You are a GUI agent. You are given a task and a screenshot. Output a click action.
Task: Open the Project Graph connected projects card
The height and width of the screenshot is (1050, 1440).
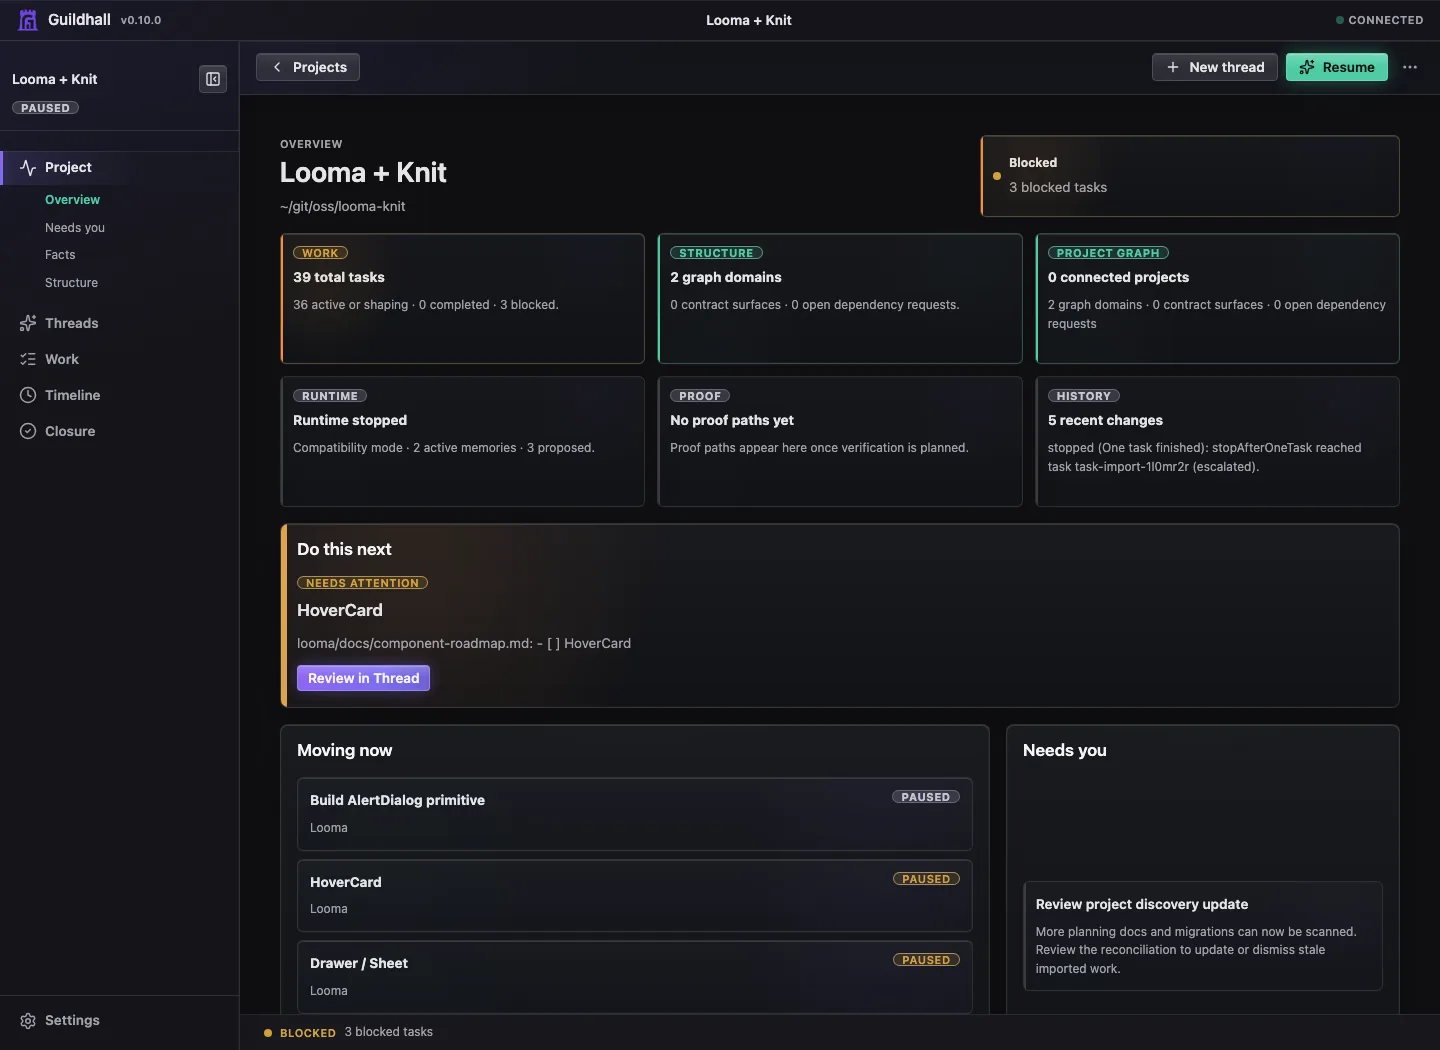(x=1217, y=298)
